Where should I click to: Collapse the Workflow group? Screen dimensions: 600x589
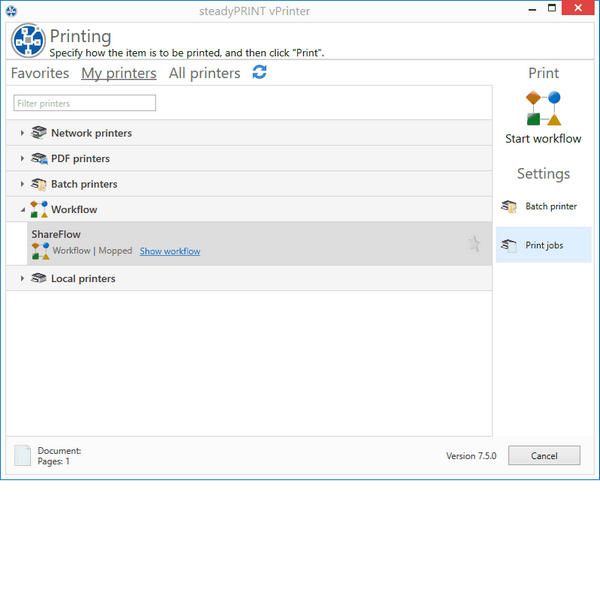point(23,210)
